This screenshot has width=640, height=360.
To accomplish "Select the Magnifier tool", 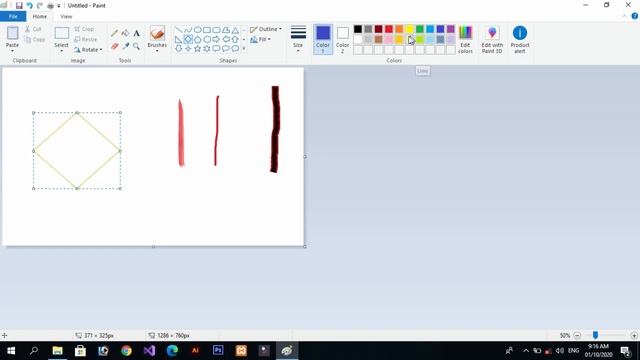I will 136,46.
